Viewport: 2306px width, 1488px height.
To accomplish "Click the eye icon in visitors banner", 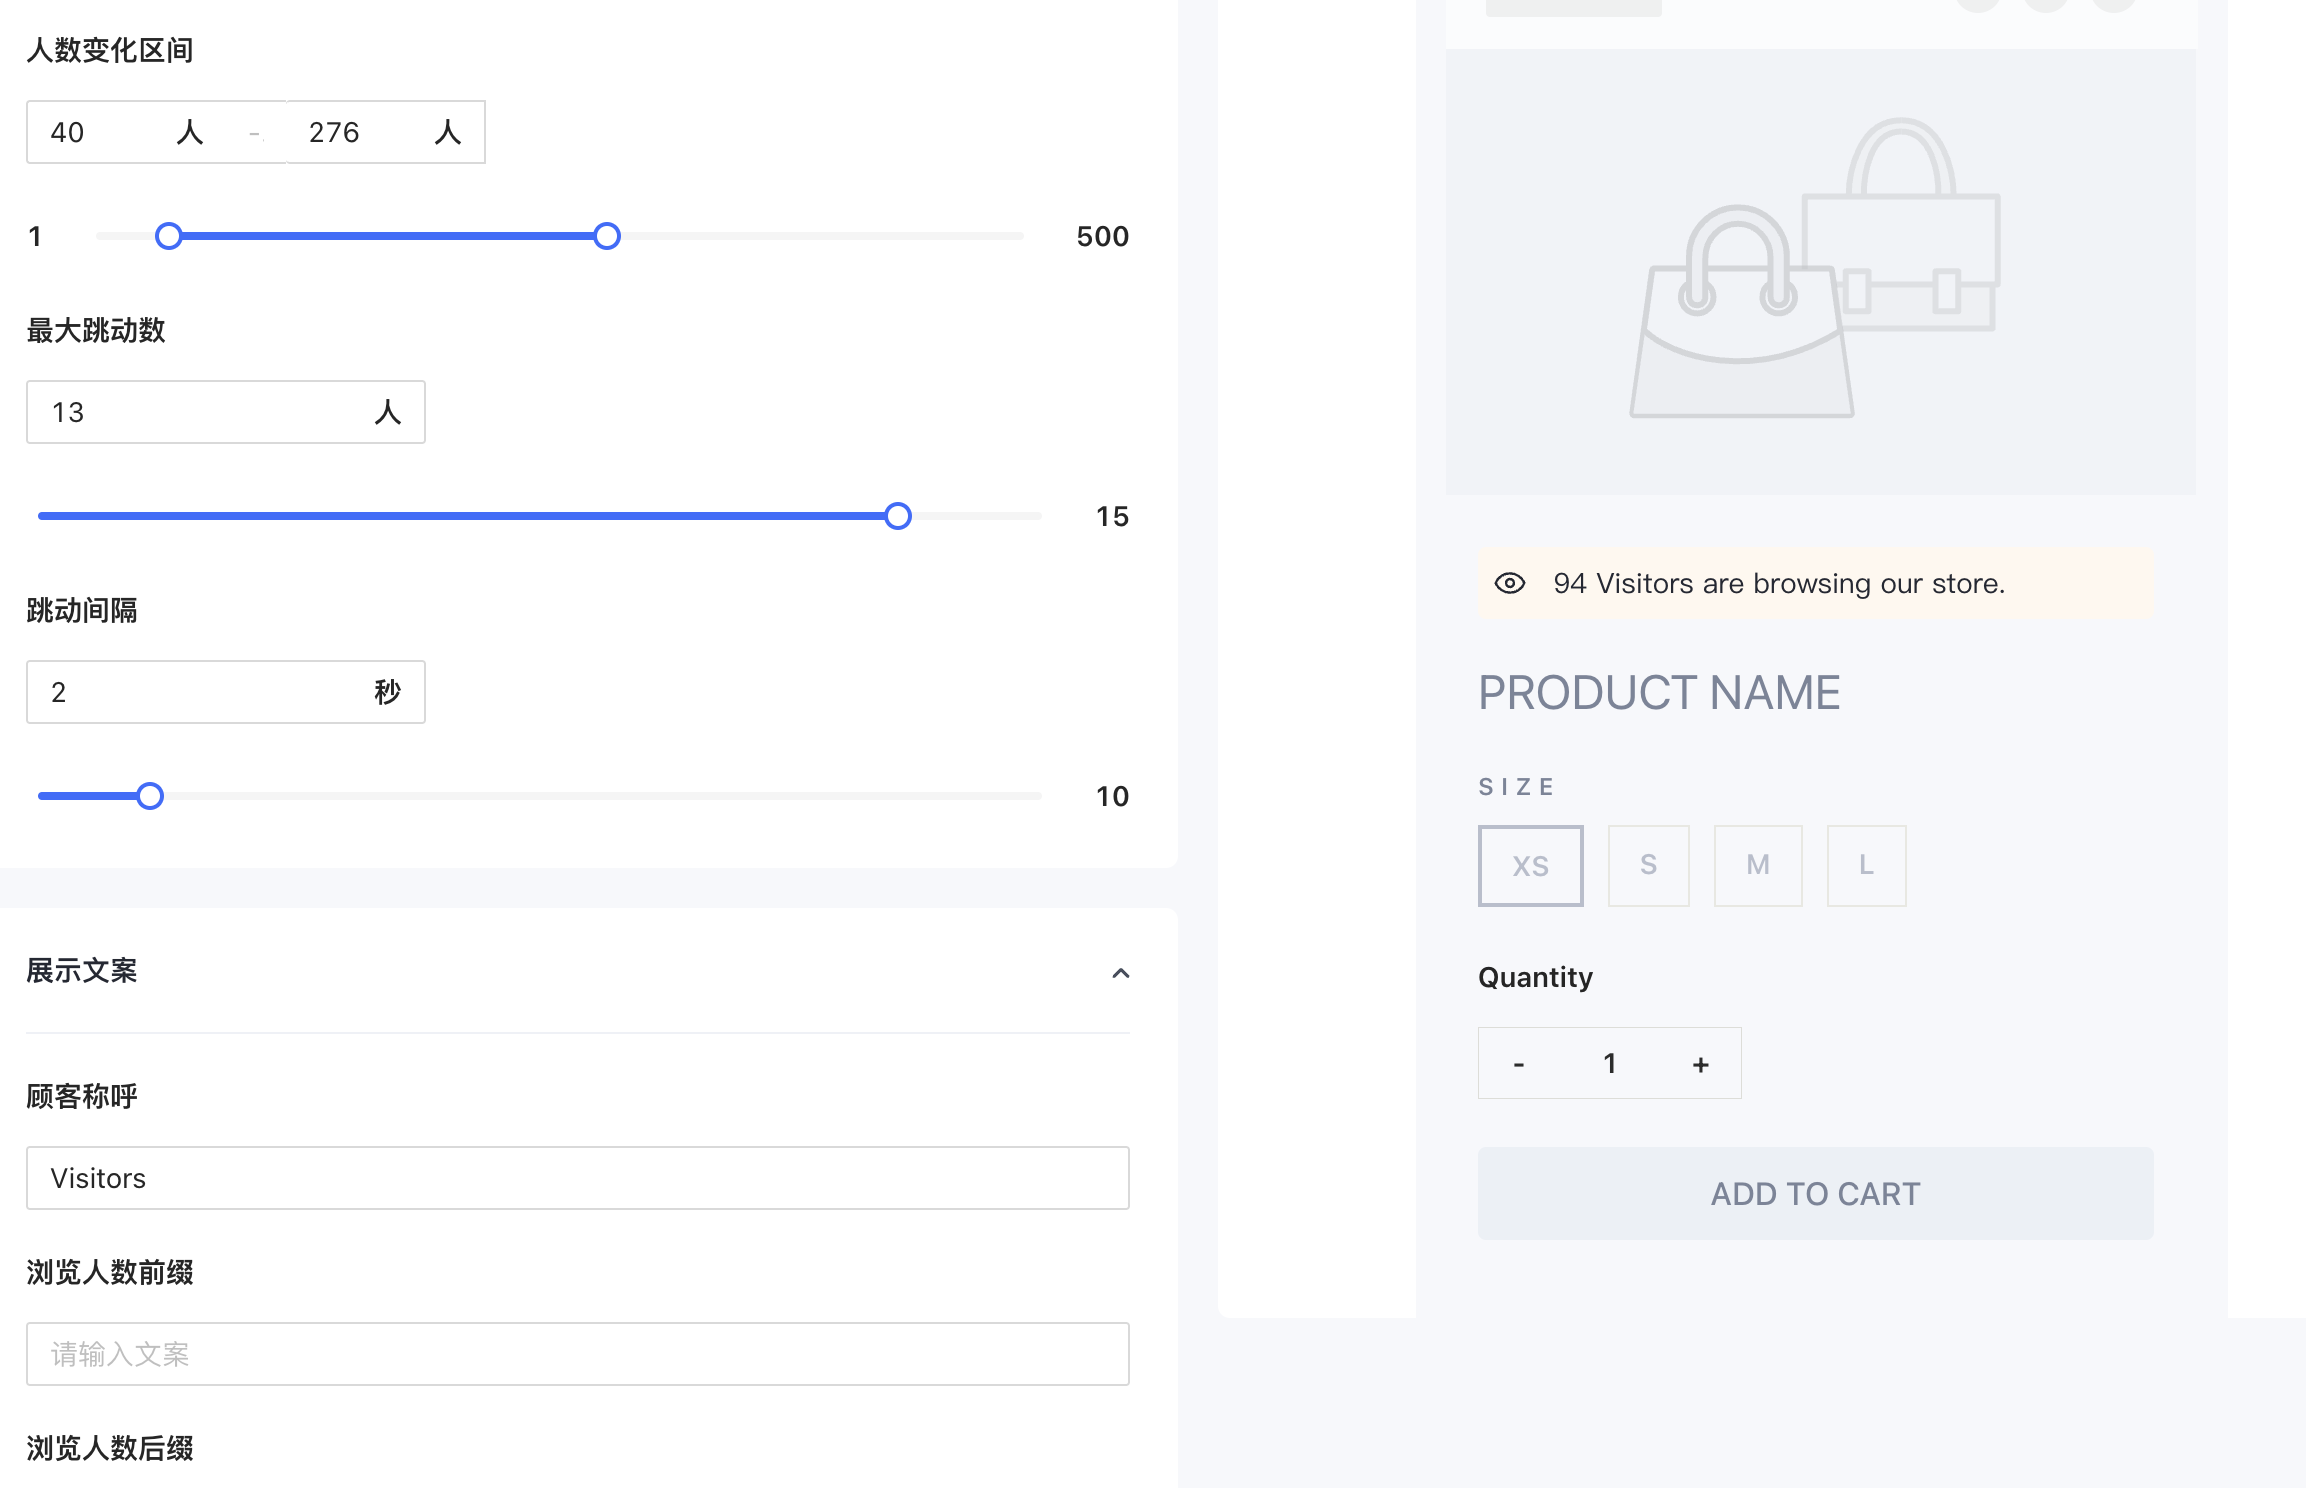I will pos(1509,583).
